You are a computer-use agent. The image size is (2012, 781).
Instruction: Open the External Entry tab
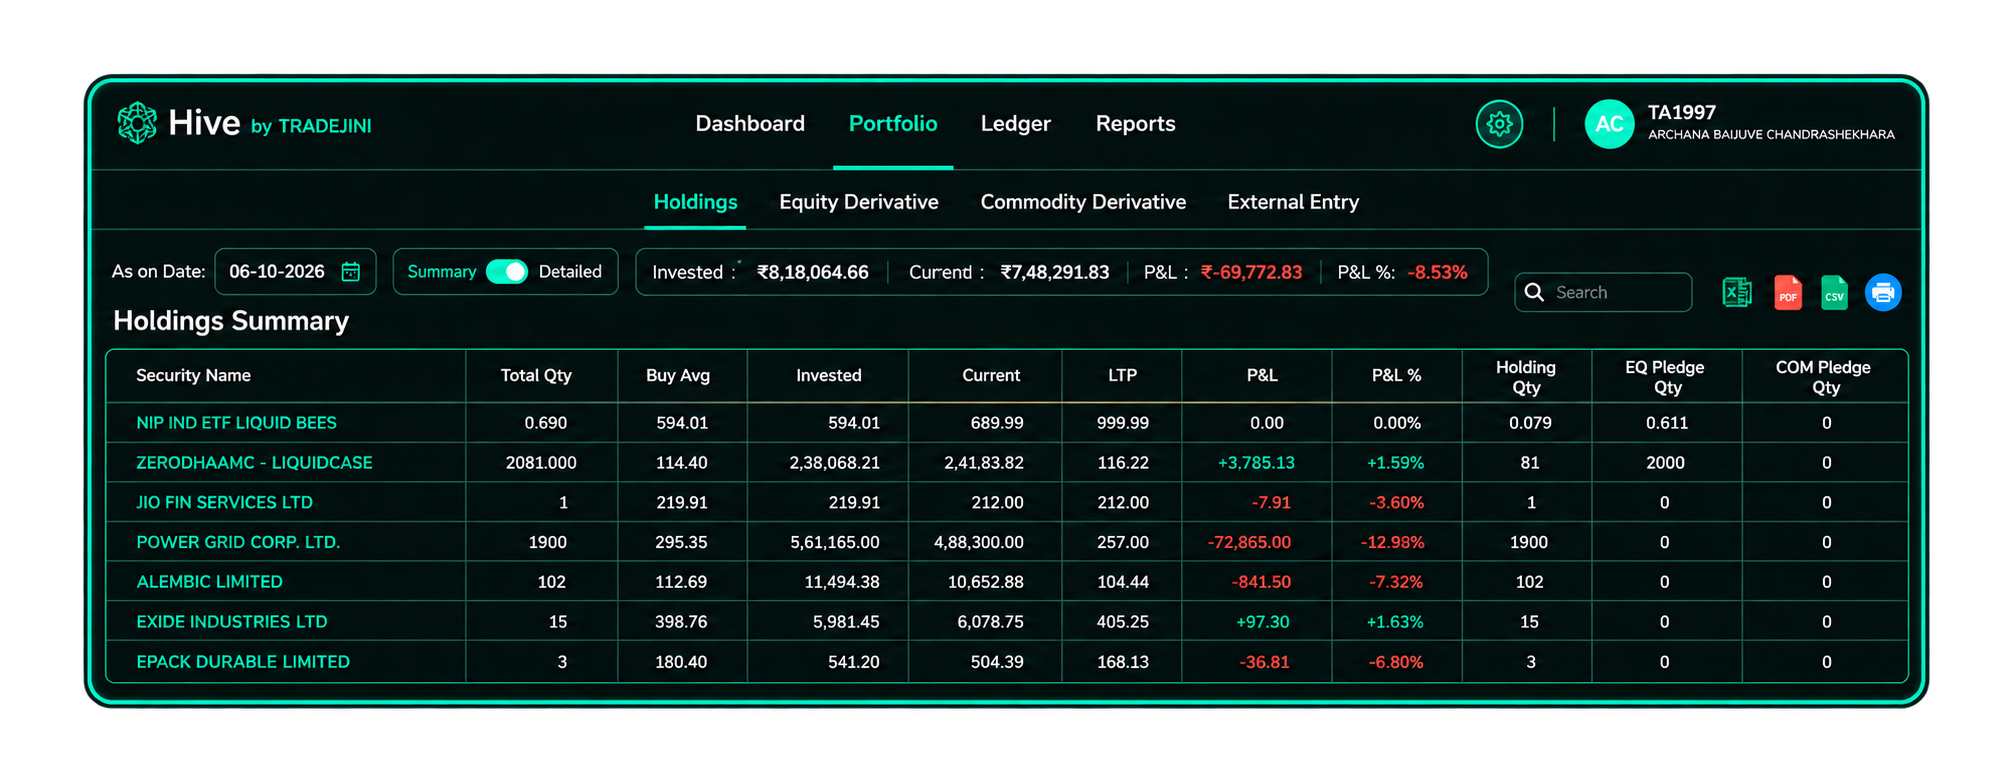pos(1293,202)
